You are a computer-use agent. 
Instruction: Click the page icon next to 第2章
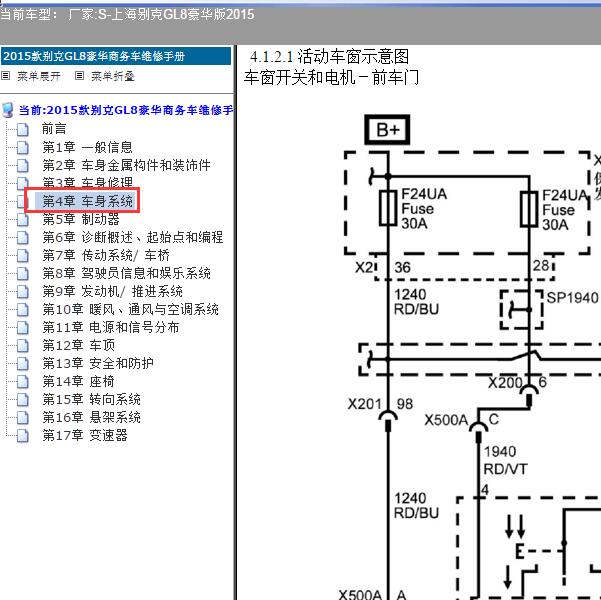pyautogui.click(x=23, y=166)
